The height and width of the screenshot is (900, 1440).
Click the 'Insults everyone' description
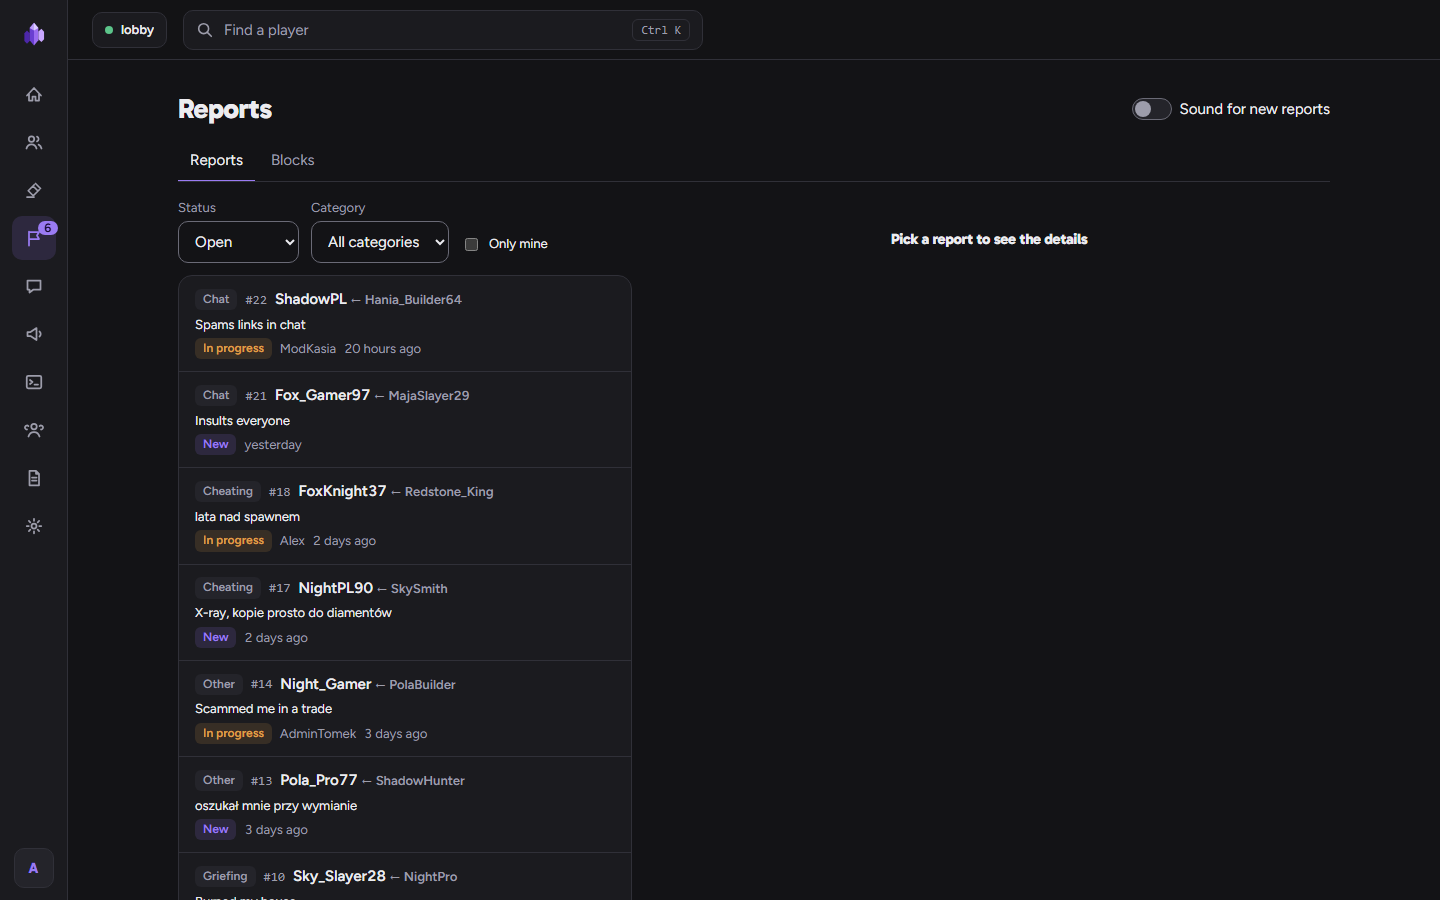click(x=243, y=421)
